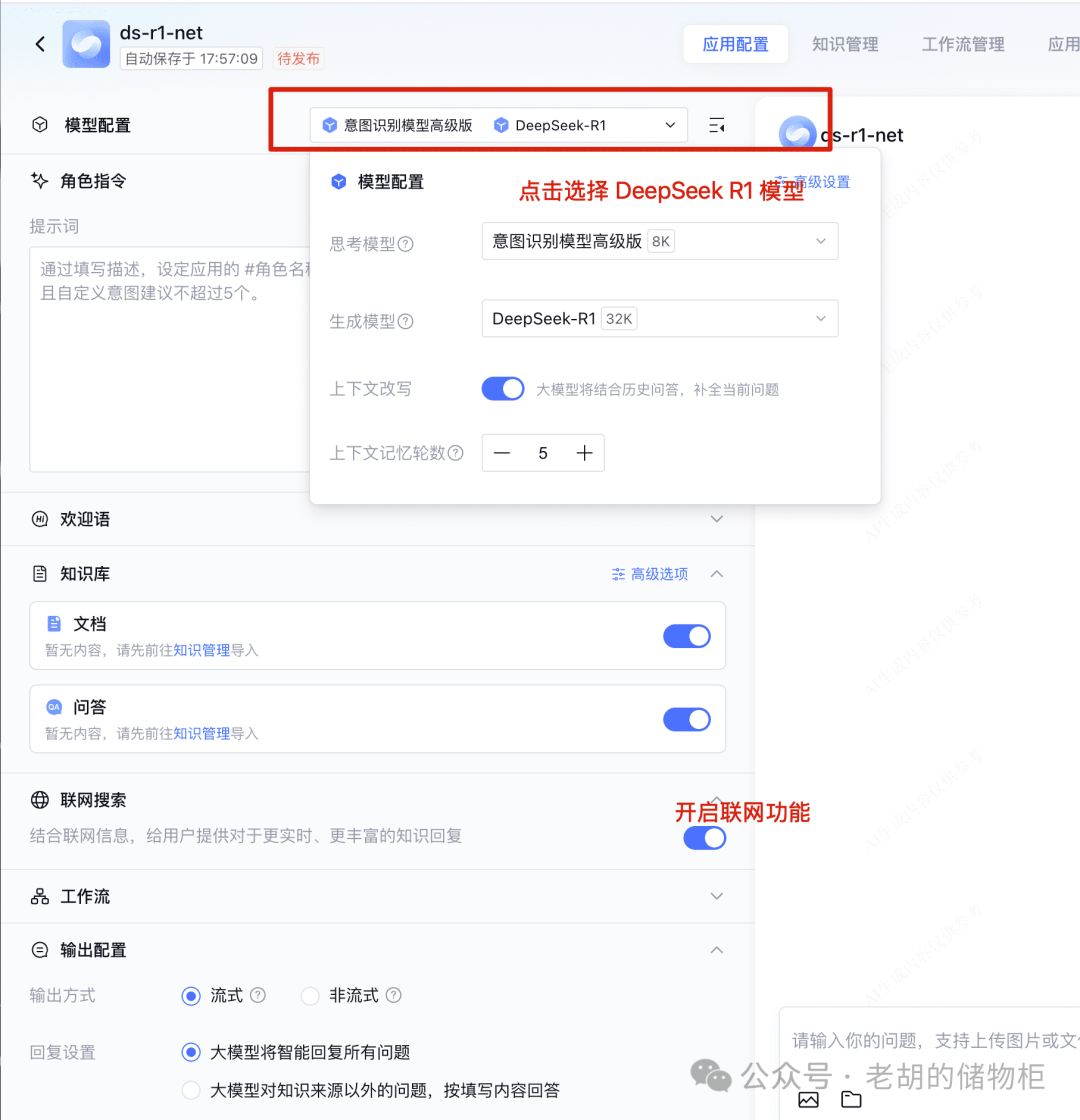This screenshot has width=1080, height=1120.
Task: Click the 联网搜索 globe icon
Action: [40, 800]
